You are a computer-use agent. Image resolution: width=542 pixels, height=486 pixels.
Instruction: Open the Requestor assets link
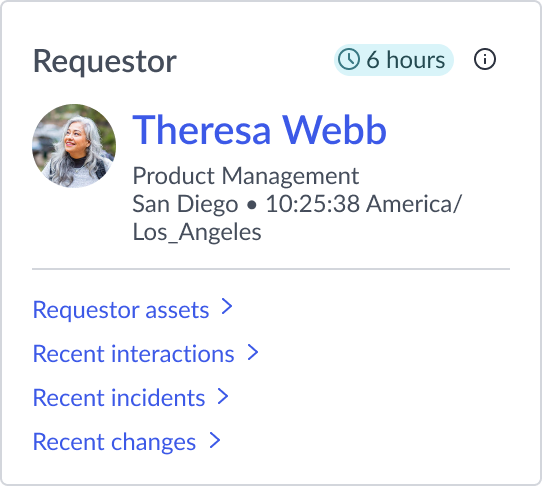point(121,310)
